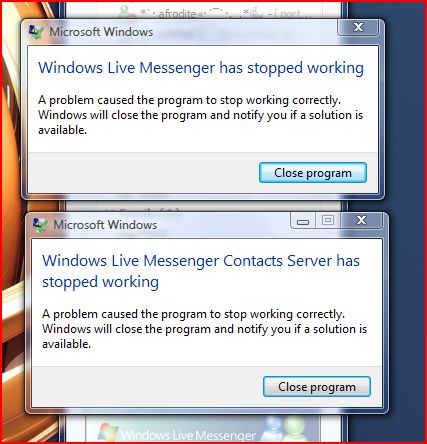Select the afrodite contact name in Messenger window
Viewport: 427px width, 444px height.
(177, 14)
